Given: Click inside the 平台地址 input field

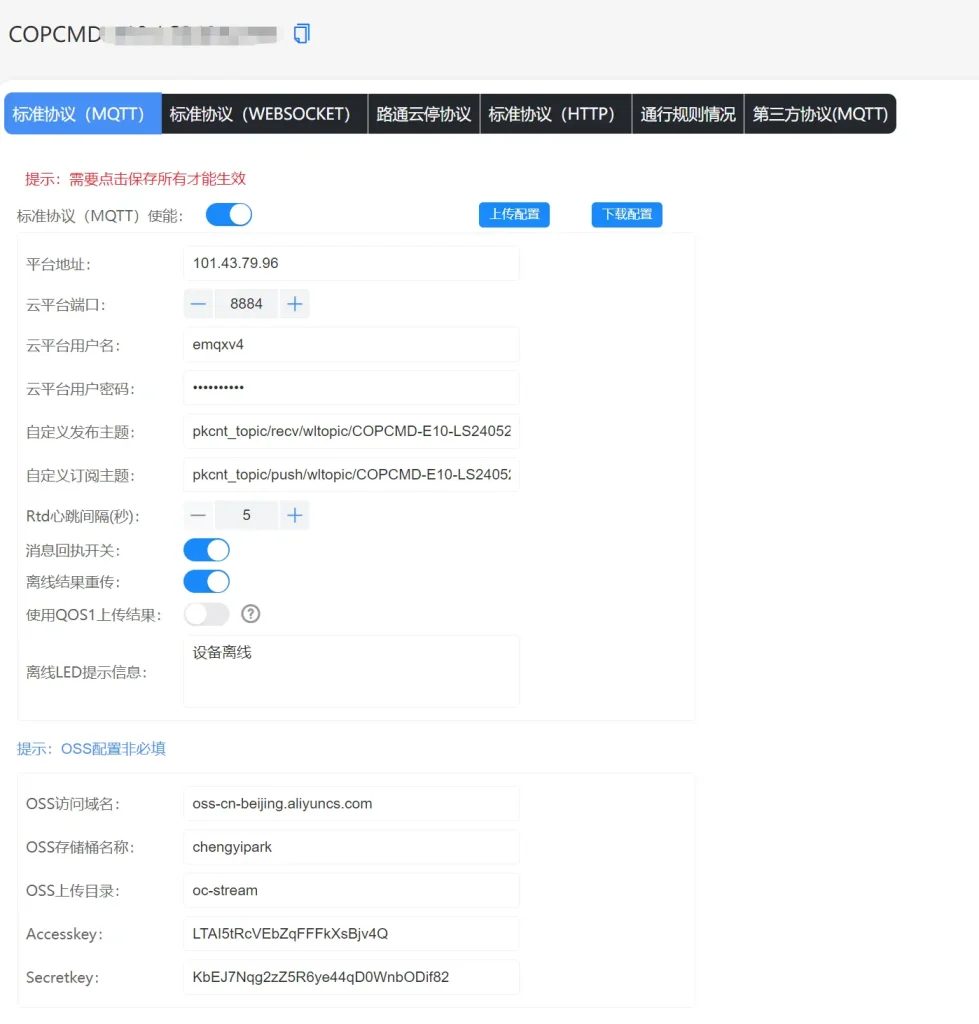Looking at the screenshot, I should [x=350, y=262].
